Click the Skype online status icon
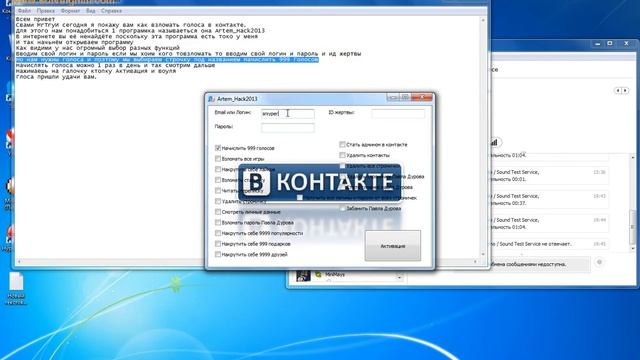Image resolution: width=640 pixels, height=360 pixels. [x=318, y=275]
